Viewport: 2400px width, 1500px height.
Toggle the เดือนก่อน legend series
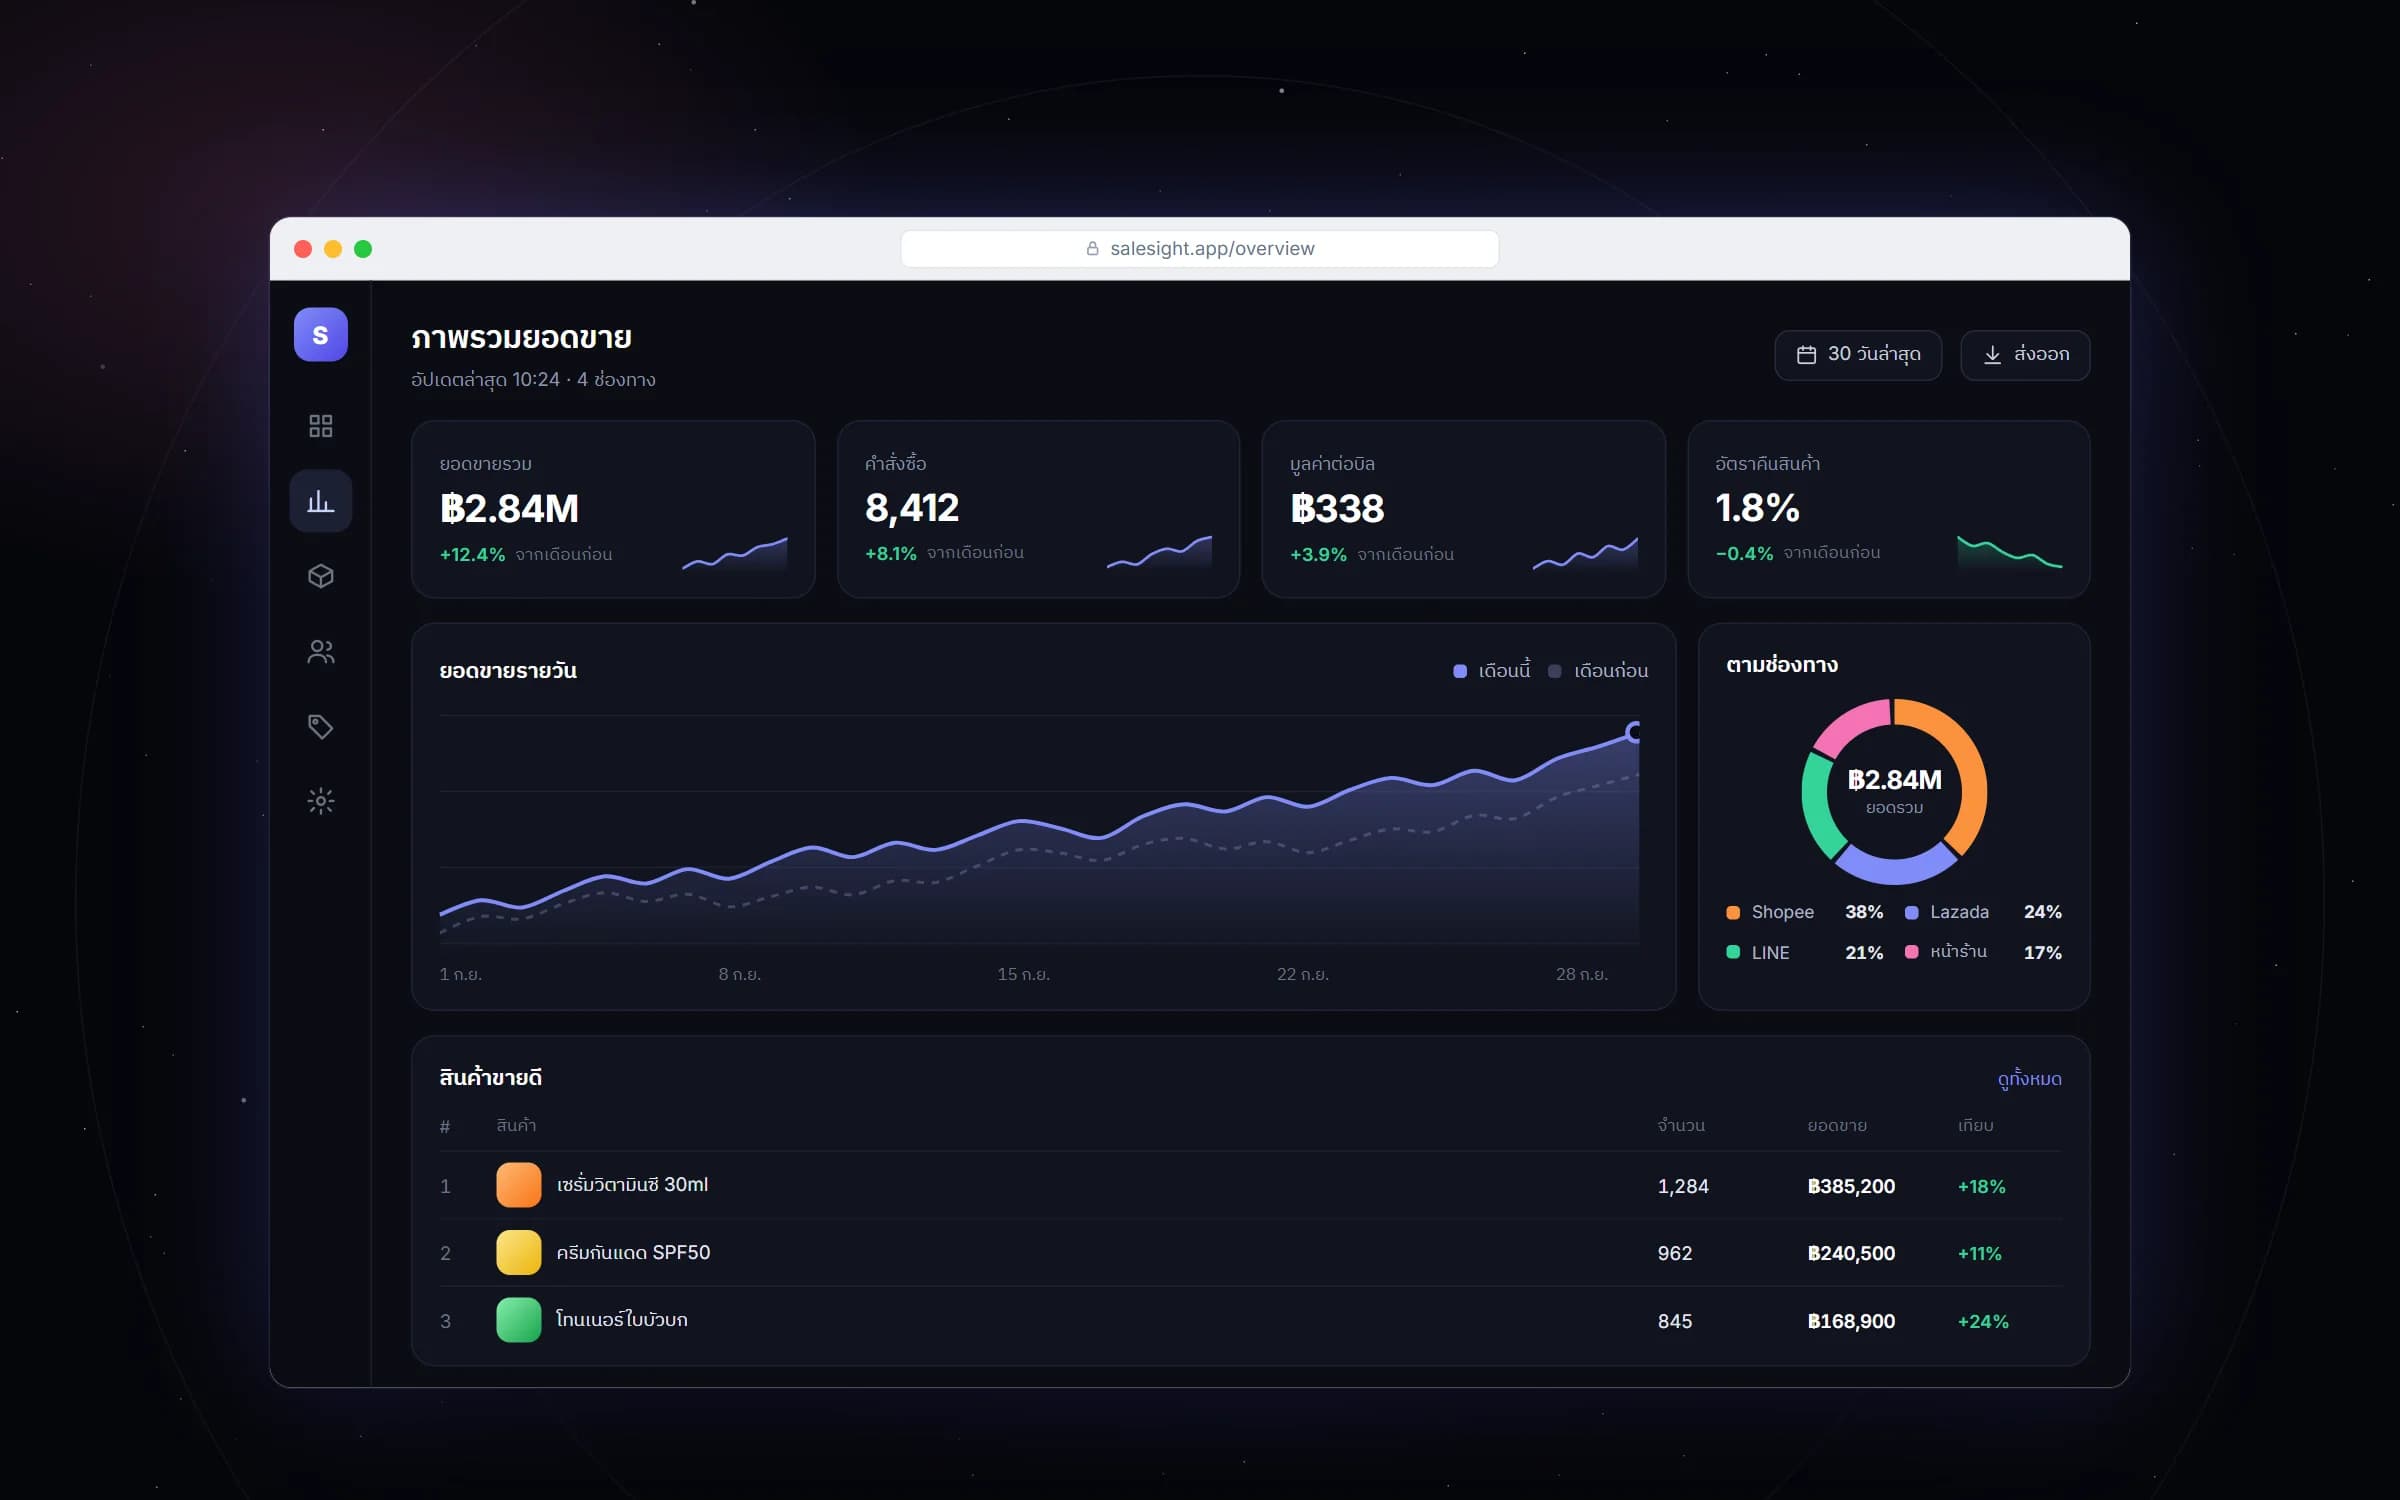(1598, 670)
